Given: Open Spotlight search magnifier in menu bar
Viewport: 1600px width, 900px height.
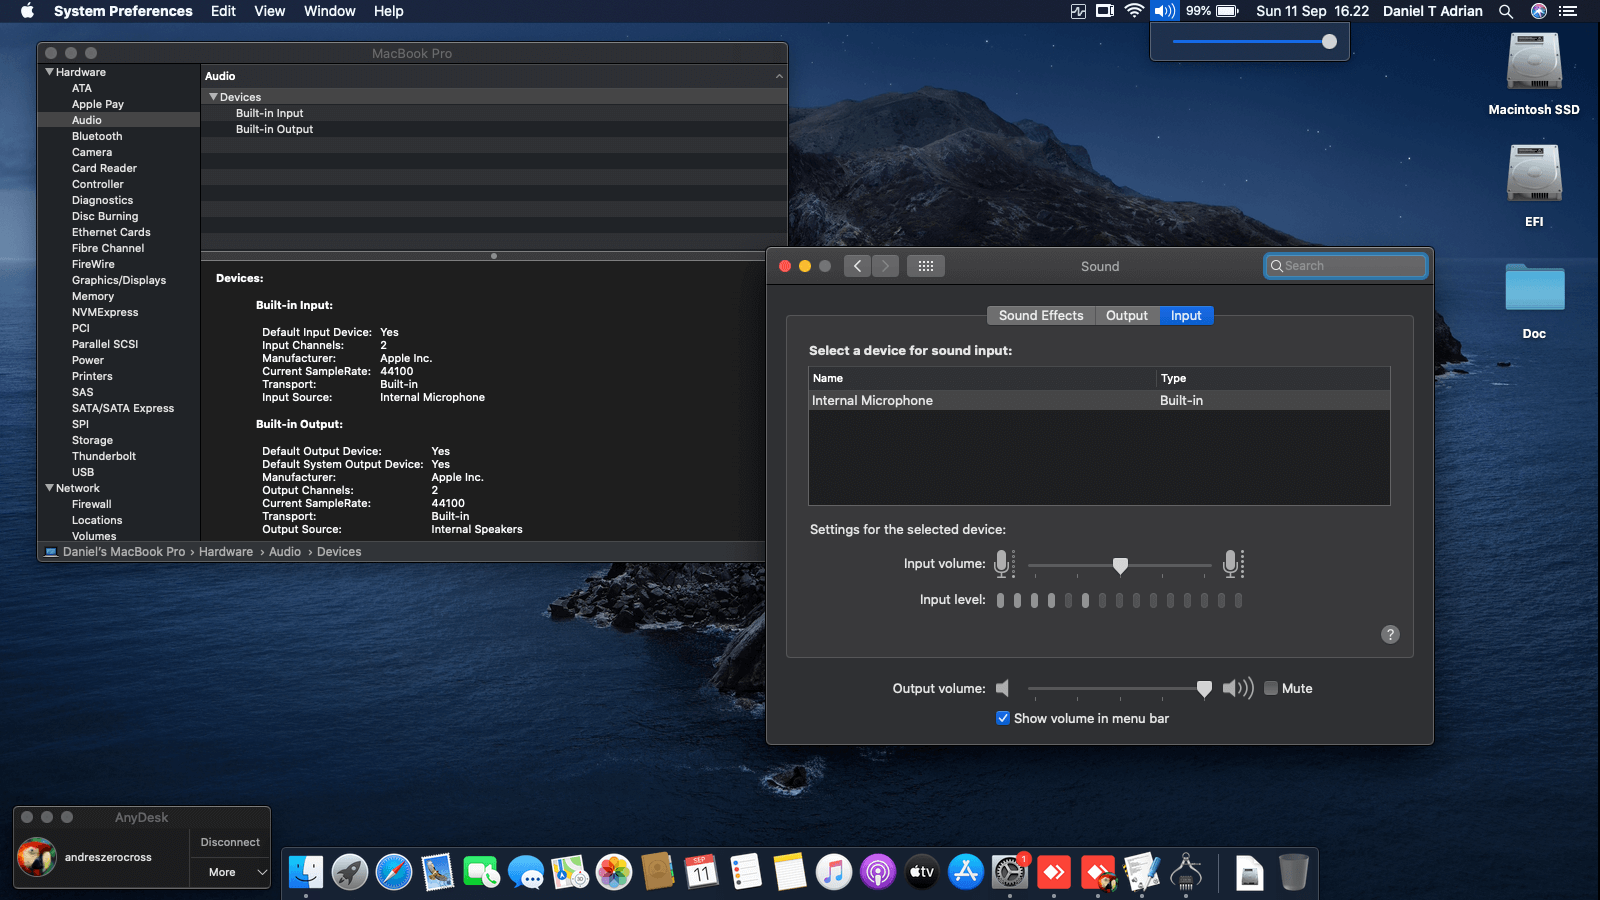Looking at the screenshot, I should point(1505,11).
